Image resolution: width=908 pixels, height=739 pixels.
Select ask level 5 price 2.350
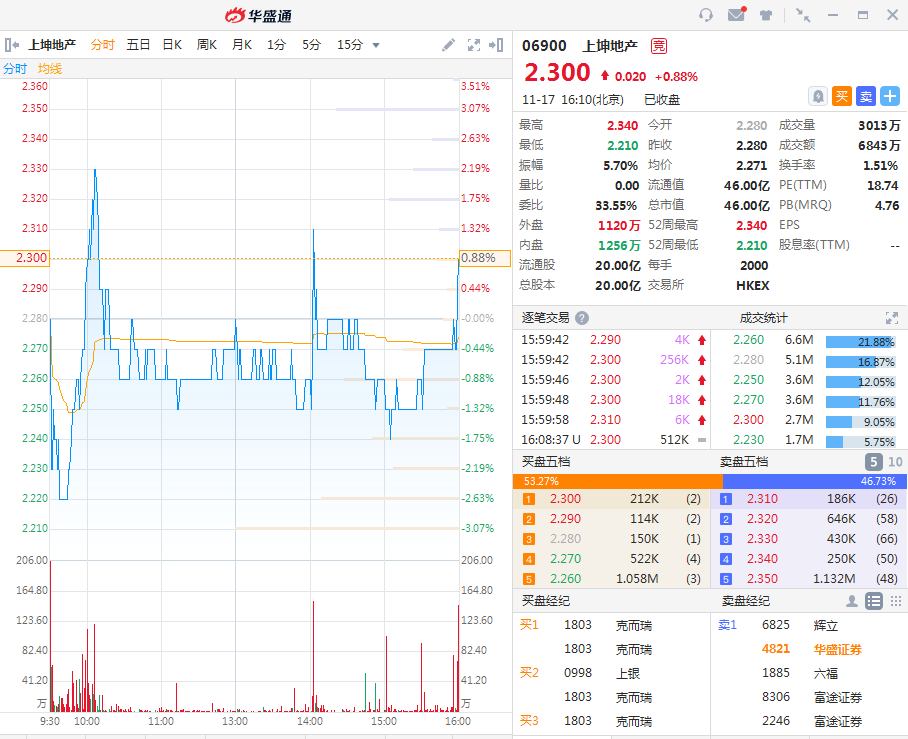click(762, 579)
